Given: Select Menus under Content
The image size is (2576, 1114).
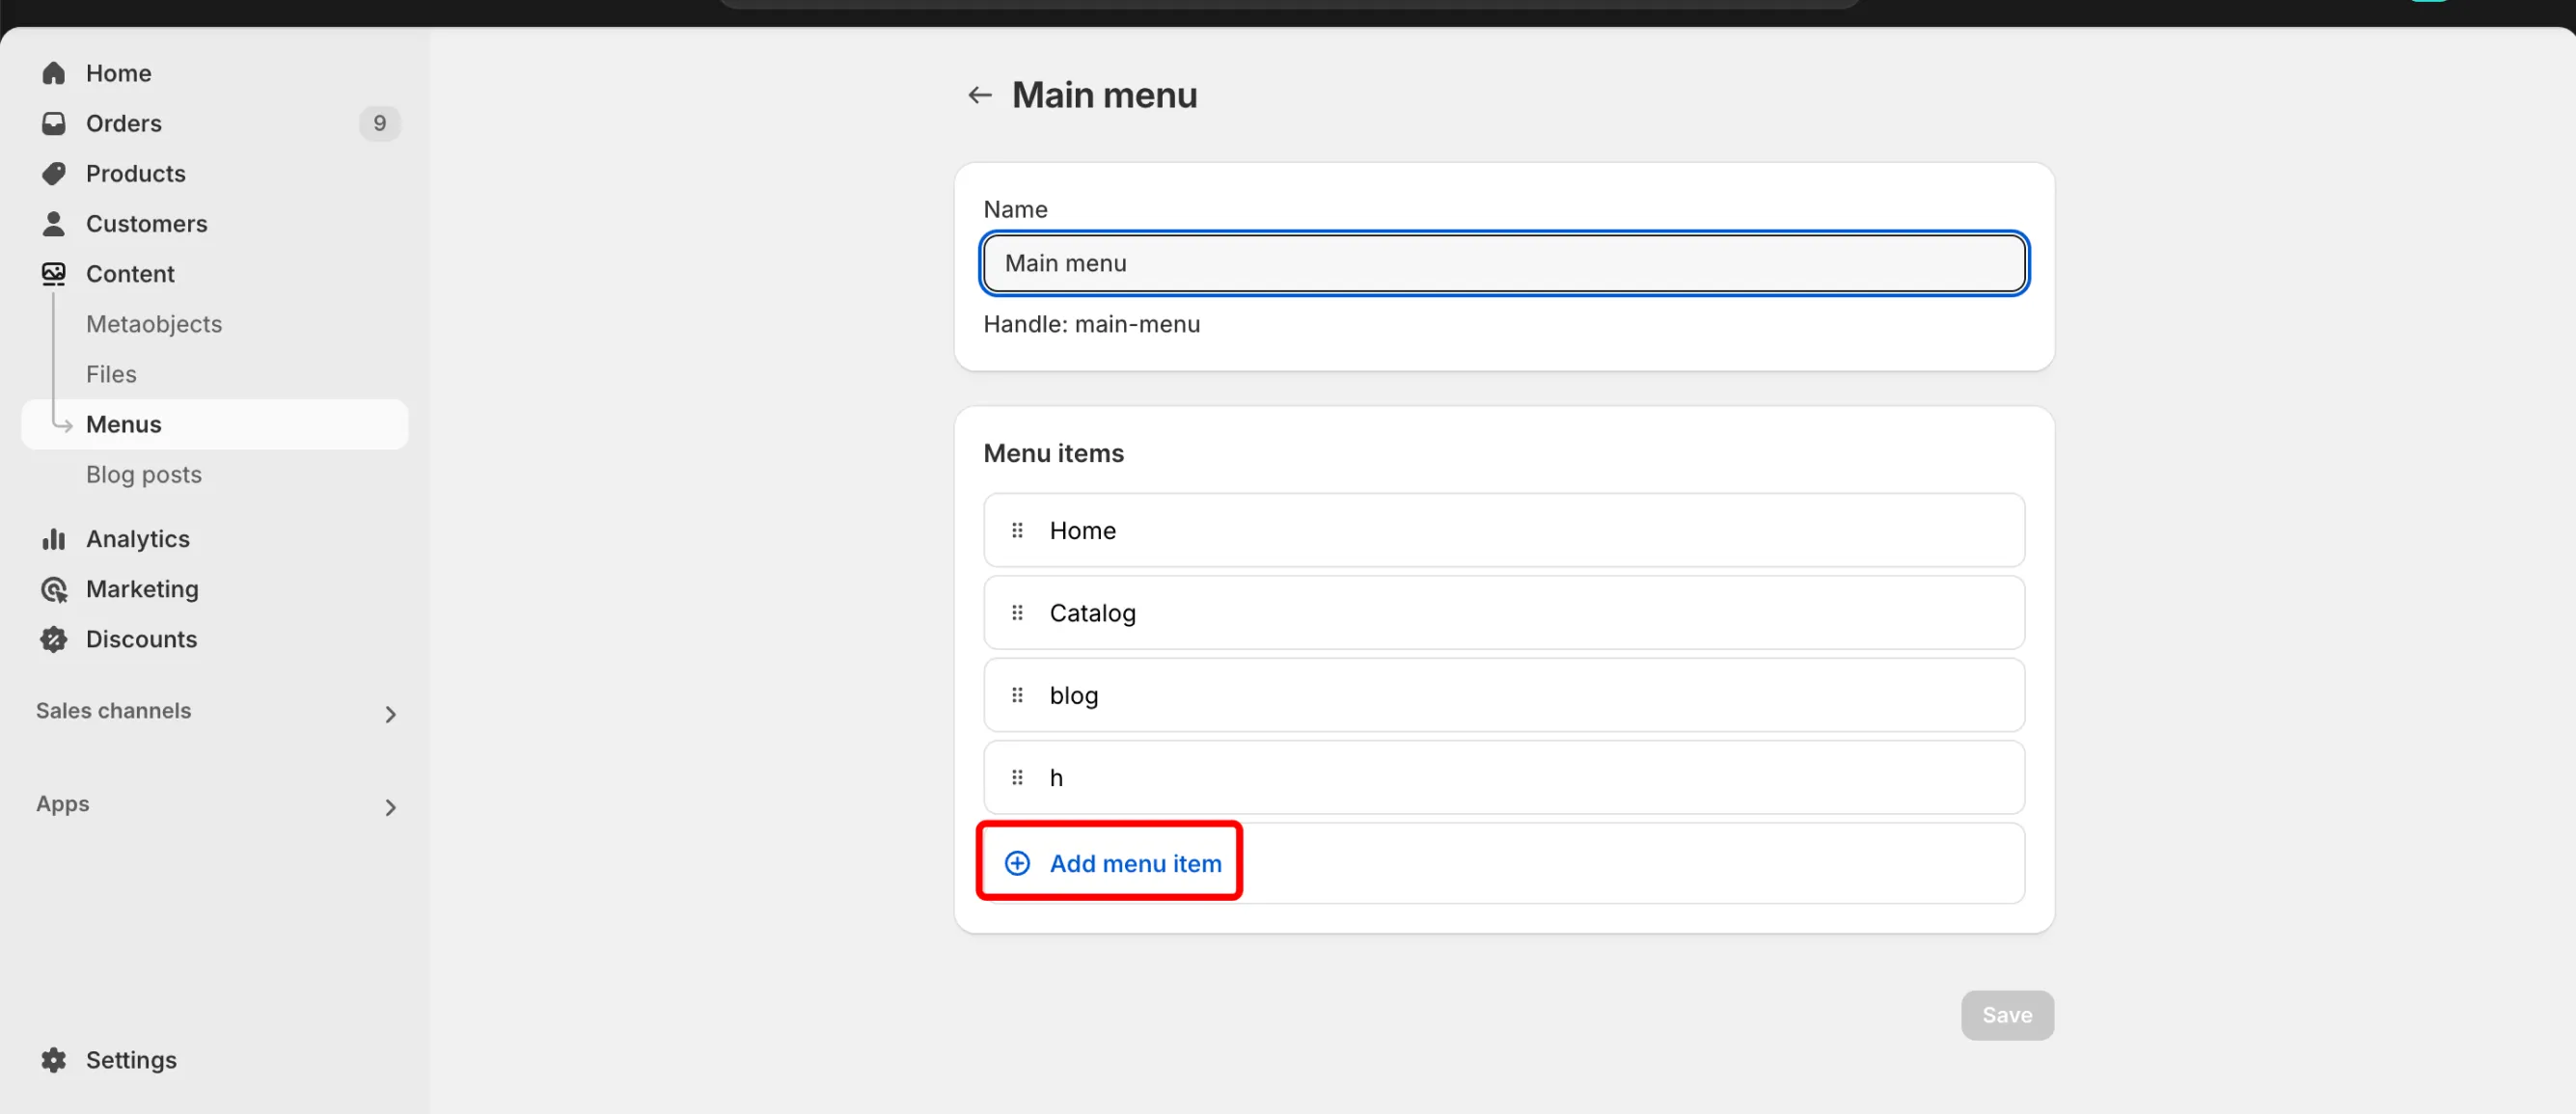Looking at the screenshot, I should 215,424.
